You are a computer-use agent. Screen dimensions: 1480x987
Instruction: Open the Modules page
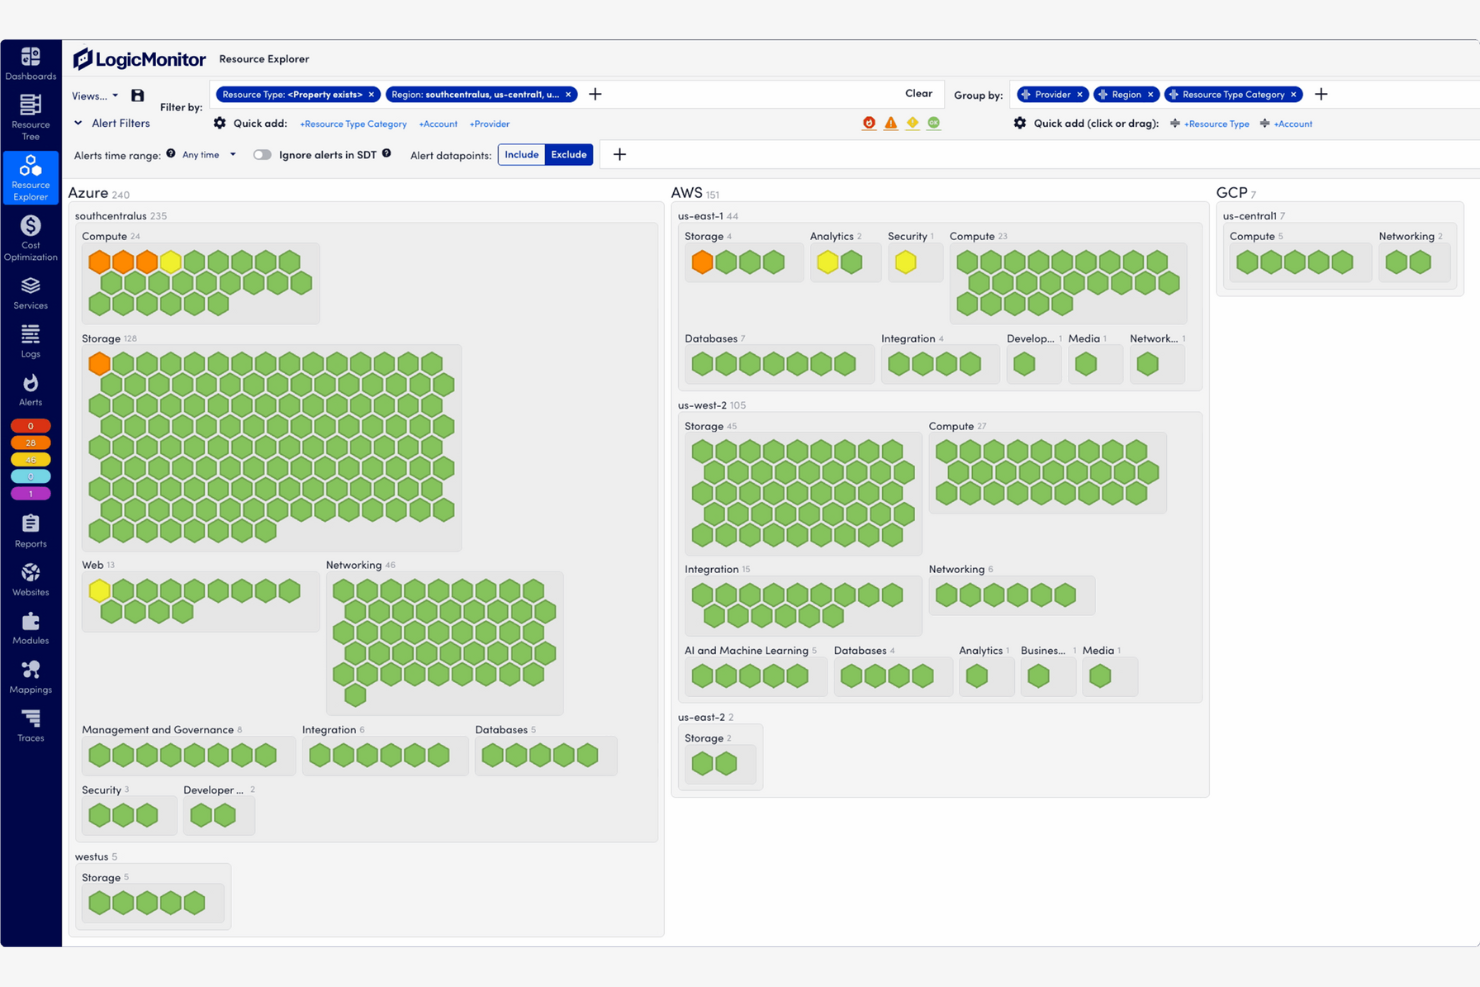(30, 628)
